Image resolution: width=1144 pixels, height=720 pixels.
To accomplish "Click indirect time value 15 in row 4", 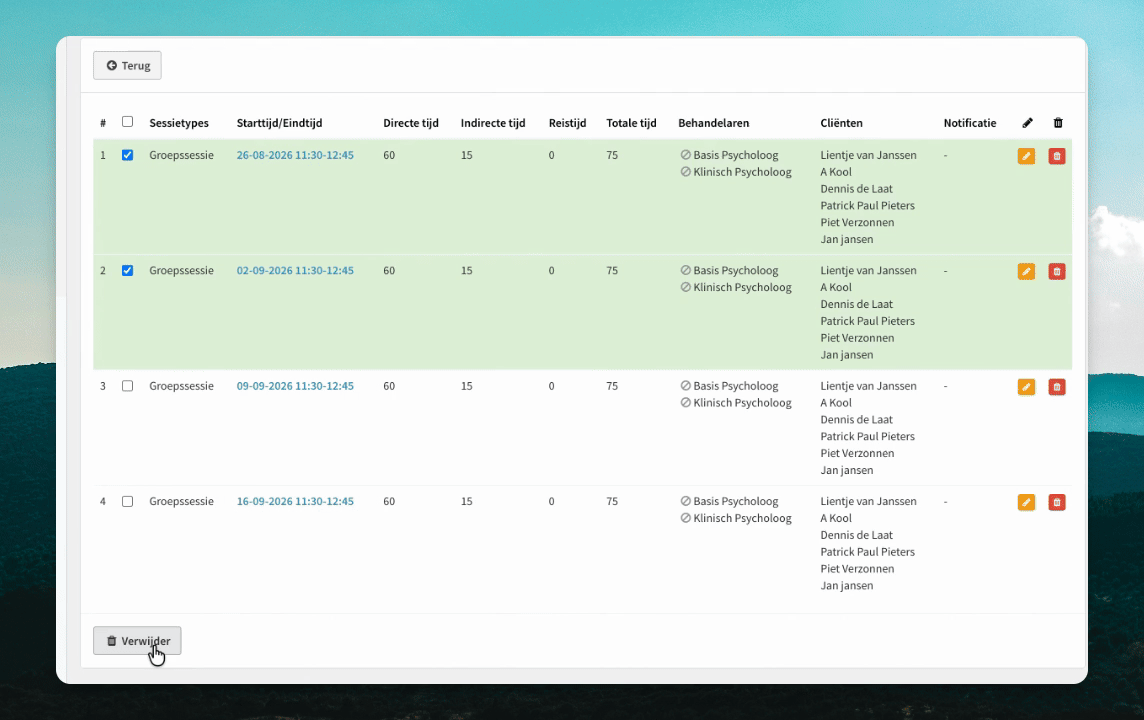I will [467, 501].
